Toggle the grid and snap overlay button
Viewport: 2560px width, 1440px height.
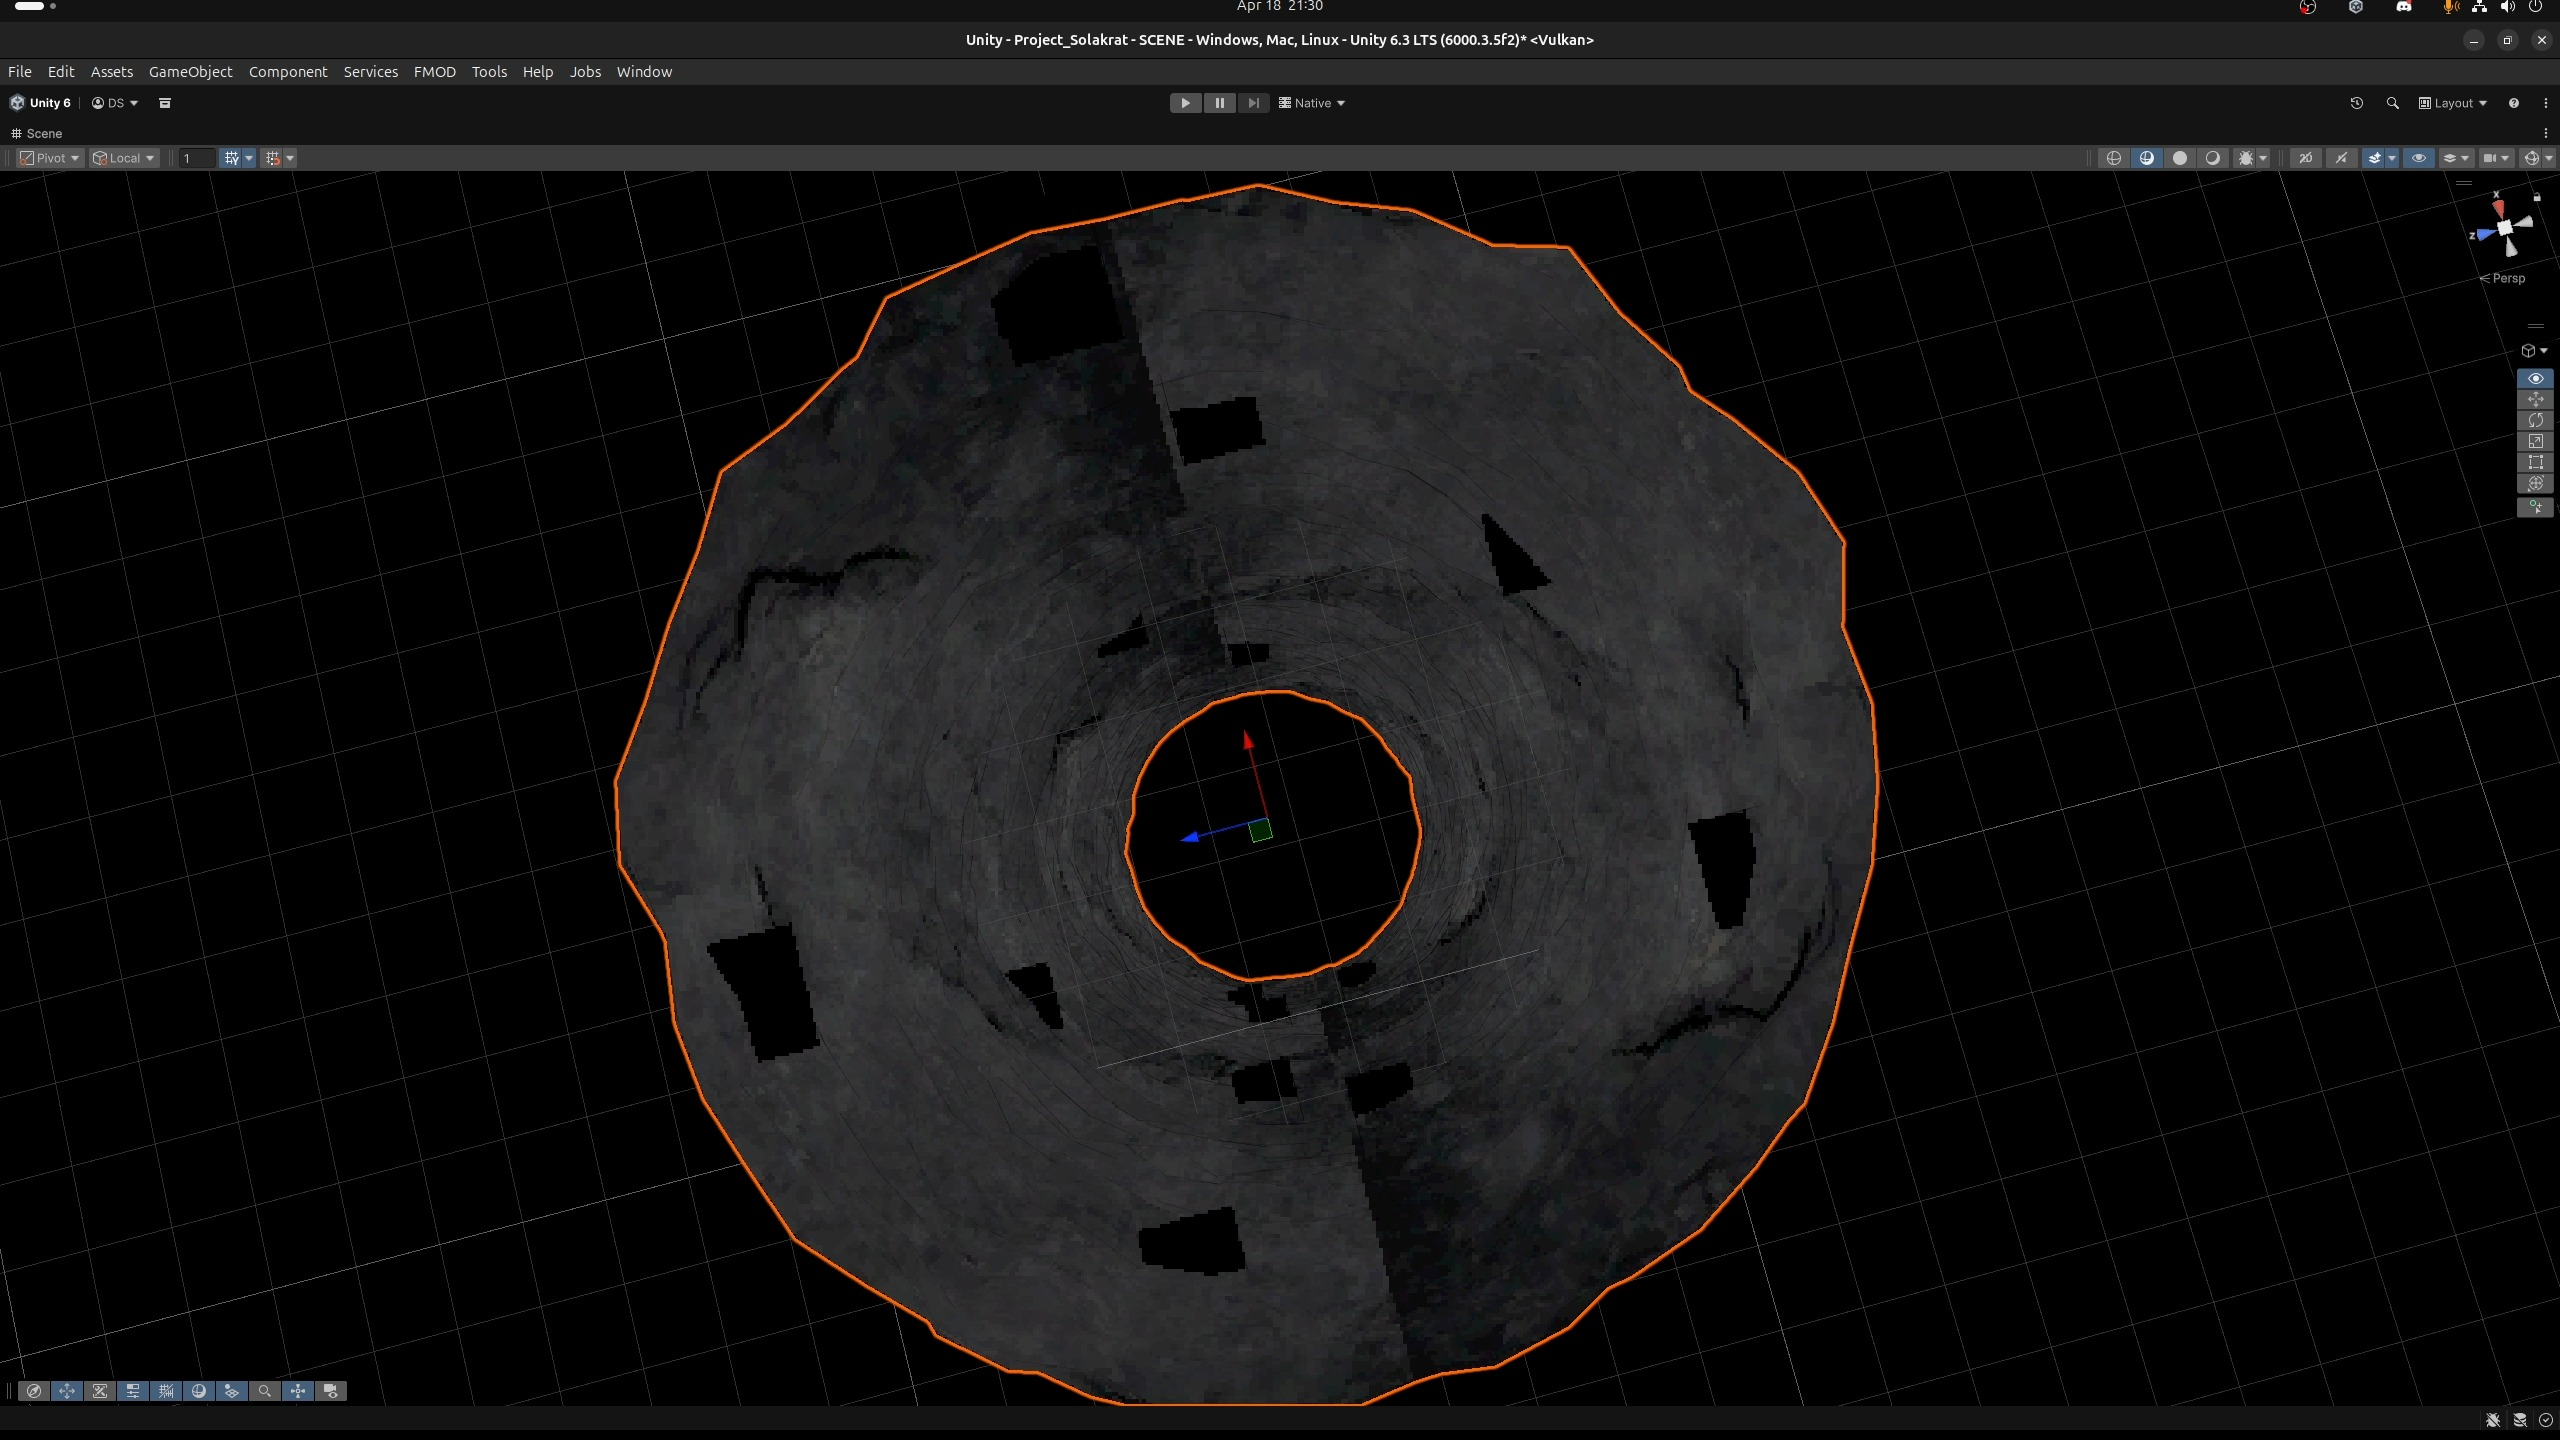pos(166,1391)
